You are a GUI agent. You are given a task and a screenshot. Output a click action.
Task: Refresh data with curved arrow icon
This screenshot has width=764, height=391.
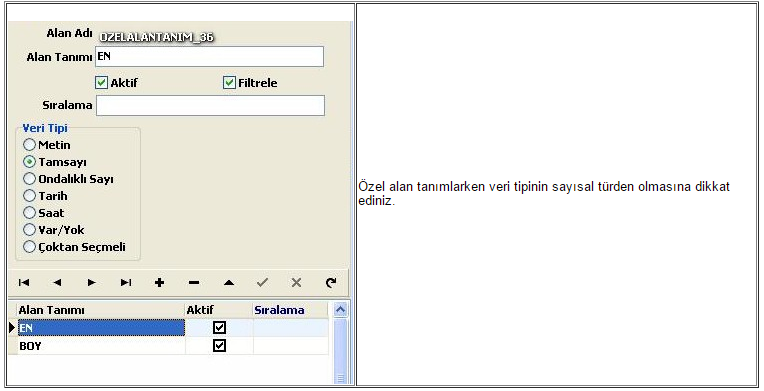(331, 282)
